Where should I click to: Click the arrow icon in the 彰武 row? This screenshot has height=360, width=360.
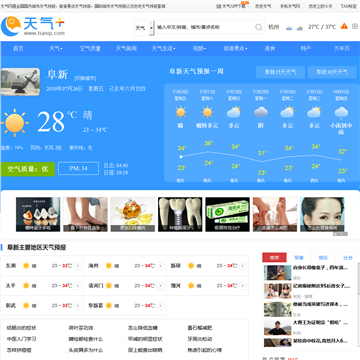(78, 306)
